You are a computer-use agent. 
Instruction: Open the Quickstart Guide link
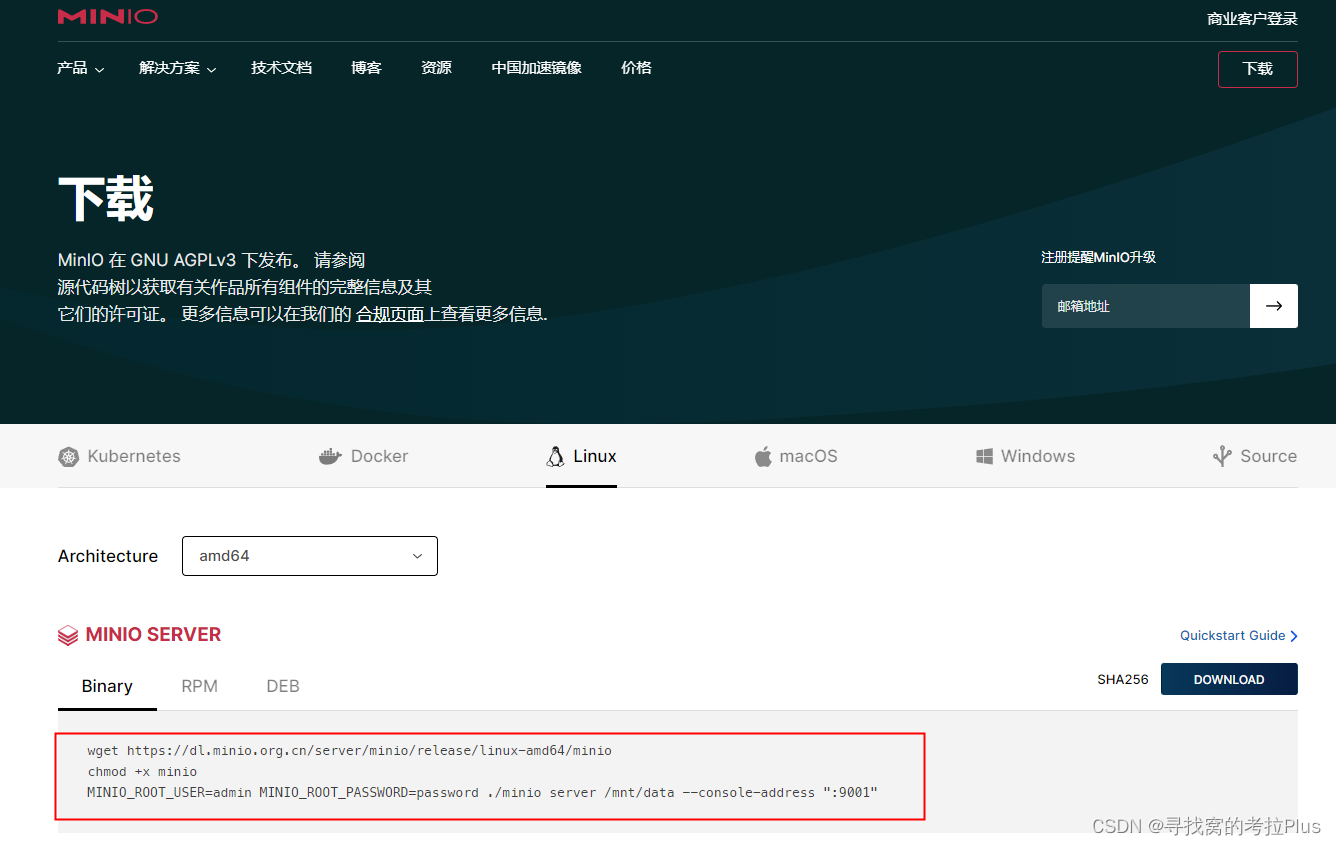click(x=1239, y=636)
